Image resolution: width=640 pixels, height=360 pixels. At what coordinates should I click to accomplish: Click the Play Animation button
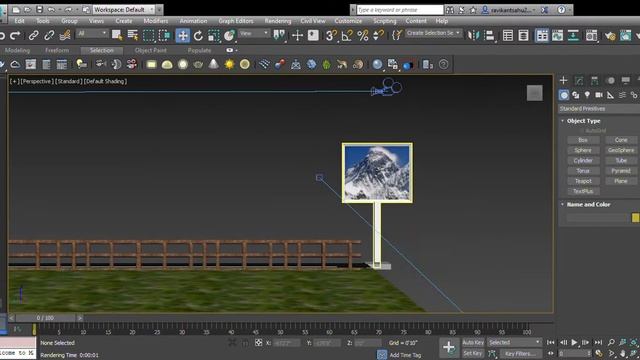(x=574, y=342)
